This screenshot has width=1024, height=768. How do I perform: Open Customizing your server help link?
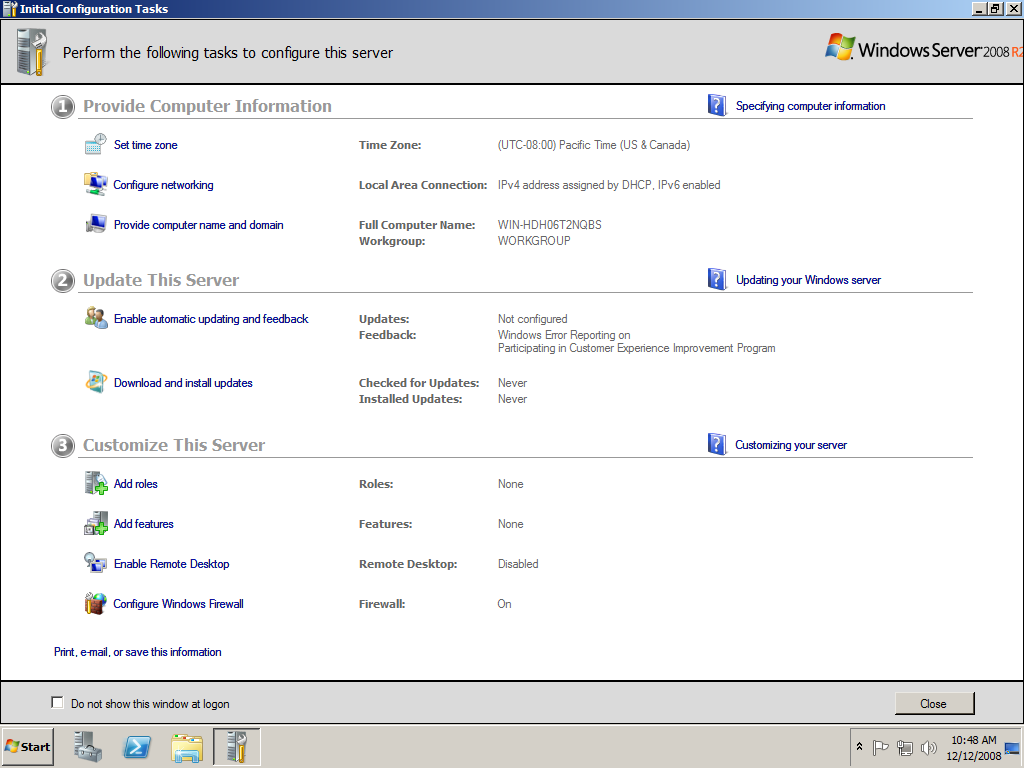(790, 445)
